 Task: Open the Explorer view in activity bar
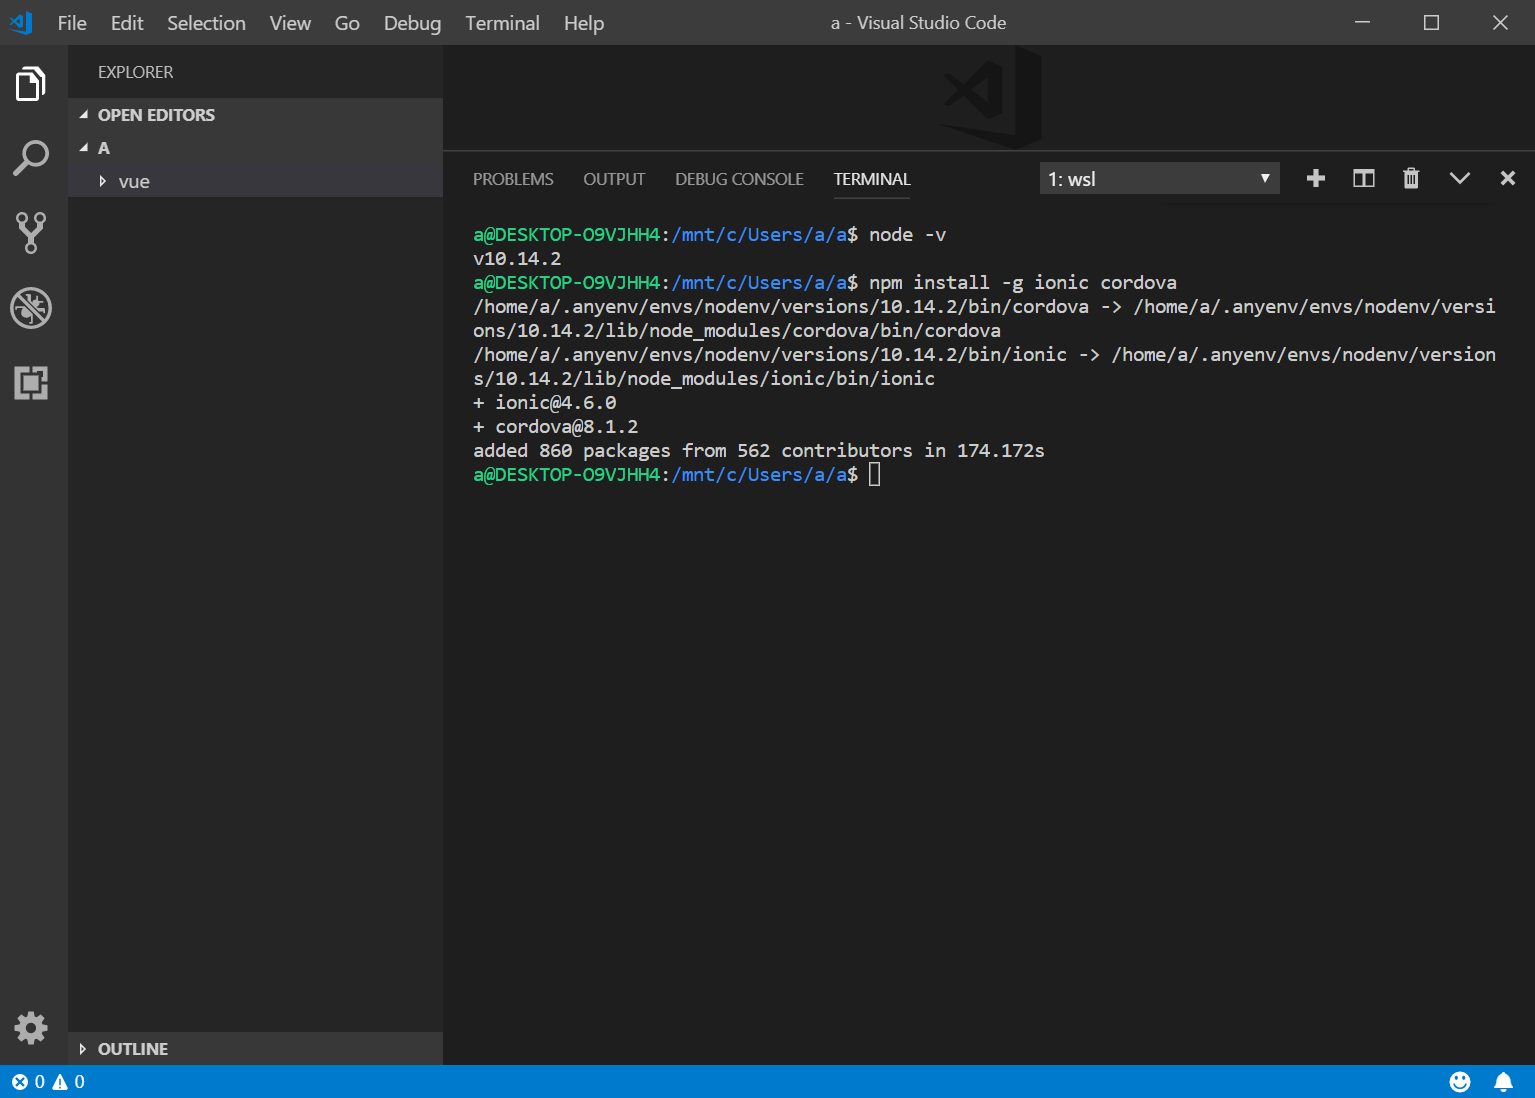point(31,85)
